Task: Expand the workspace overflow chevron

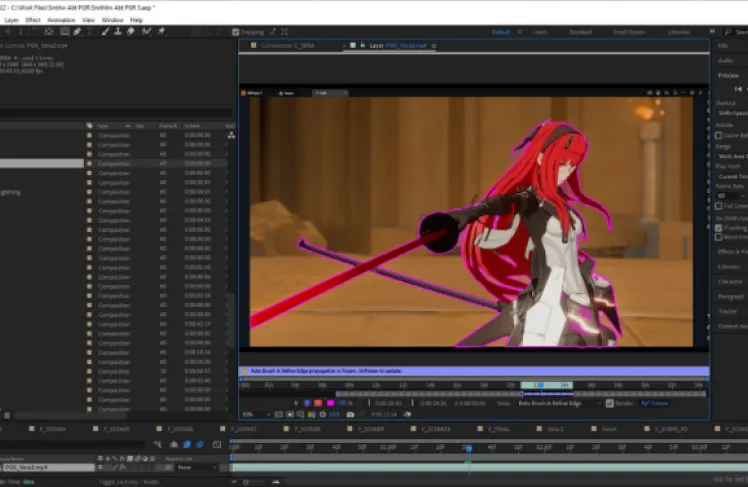Action: tap(712, 32)
